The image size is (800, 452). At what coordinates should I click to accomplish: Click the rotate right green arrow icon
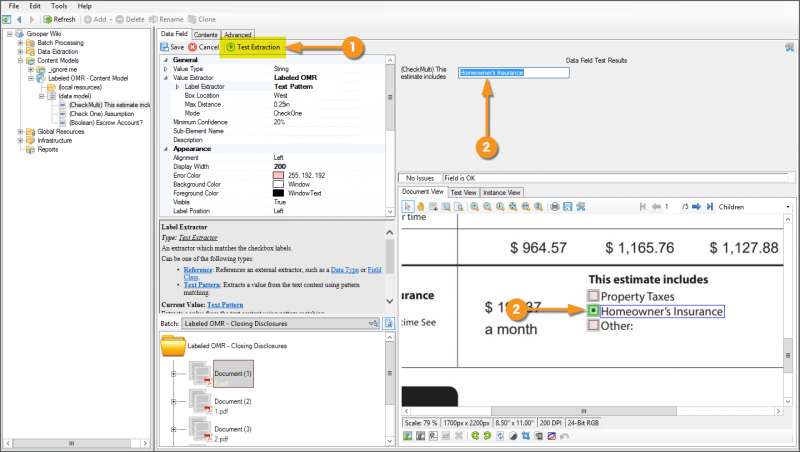coord(487,436)
